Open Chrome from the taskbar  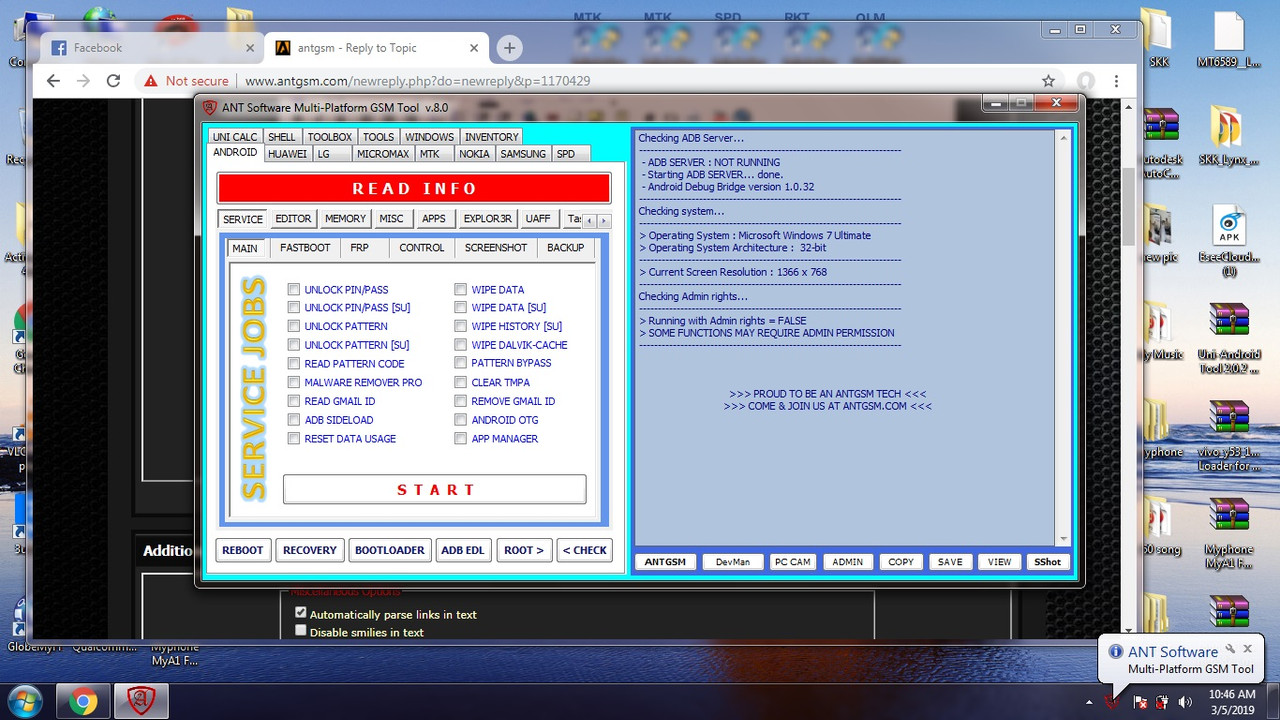tap(84, 702)
